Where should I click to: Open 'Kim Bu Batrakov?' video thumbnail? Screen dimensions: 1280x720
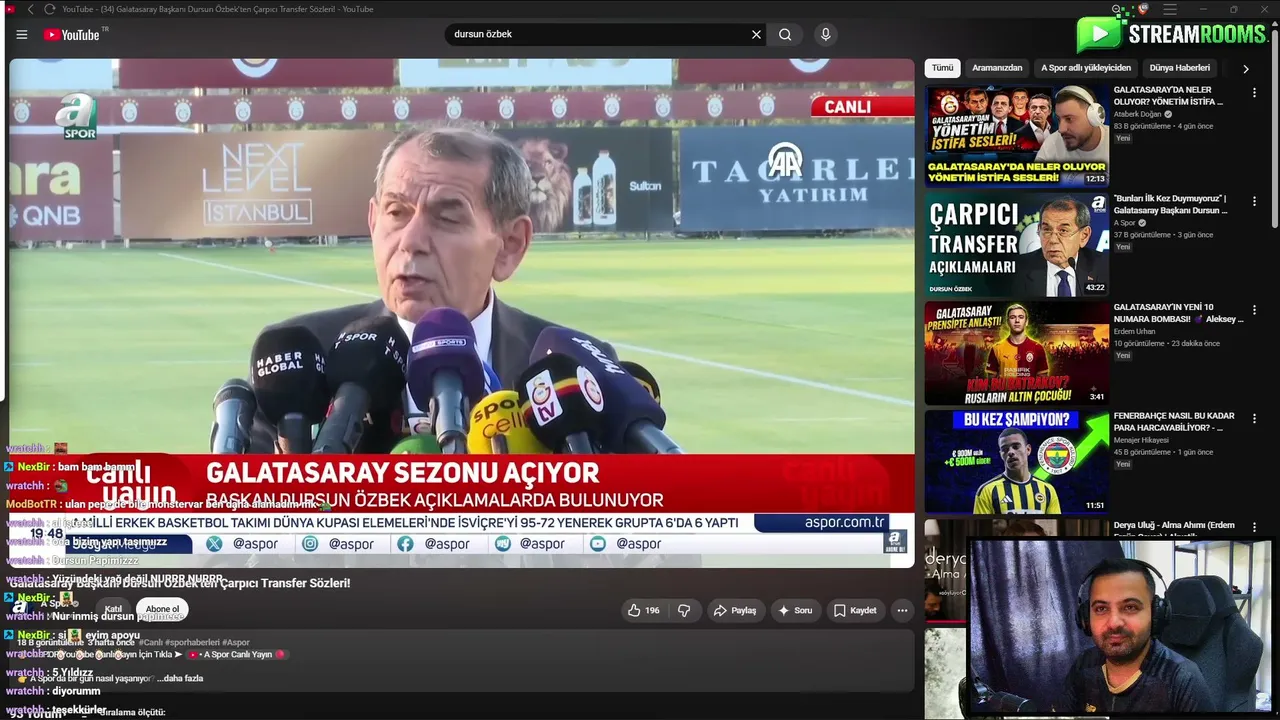1016,353
